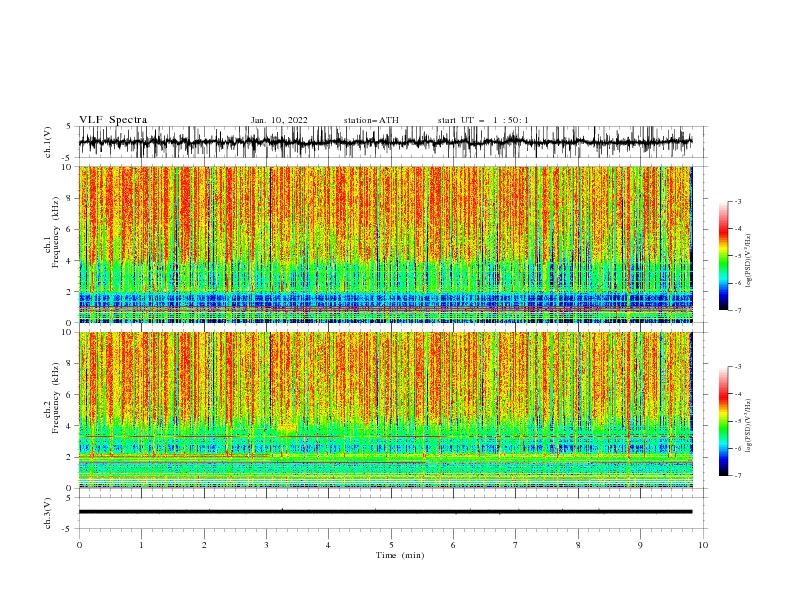The height and width of the screenshot is (612, 792).
Task: Click the "-3" tick on ch.1 colorbar
Action: (x=738, y=201)
